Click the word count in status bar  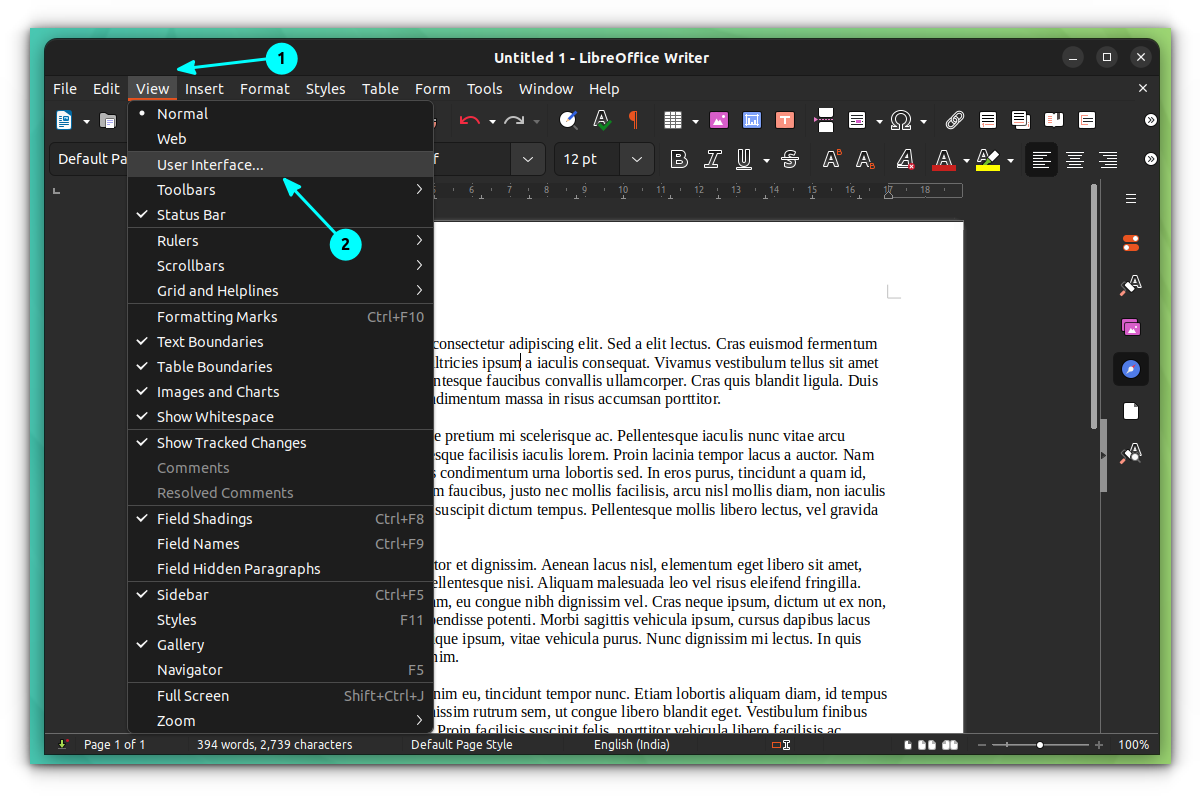(275, 745)
